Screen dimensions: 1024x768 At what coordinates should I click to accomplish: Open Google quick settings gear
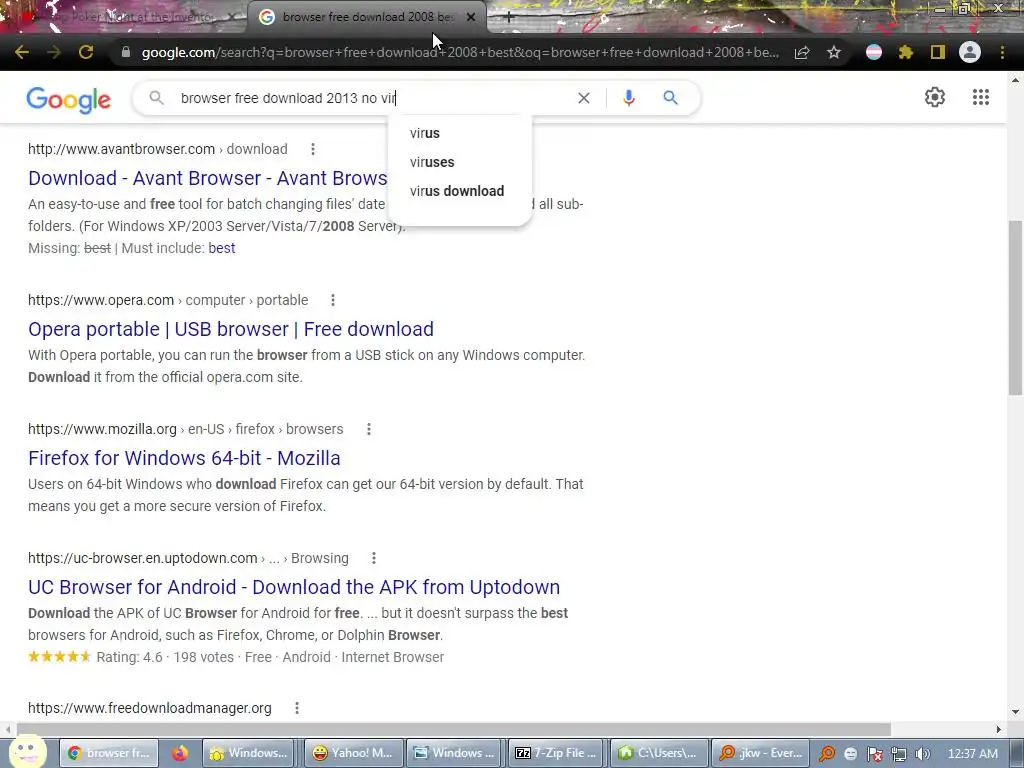935,97
